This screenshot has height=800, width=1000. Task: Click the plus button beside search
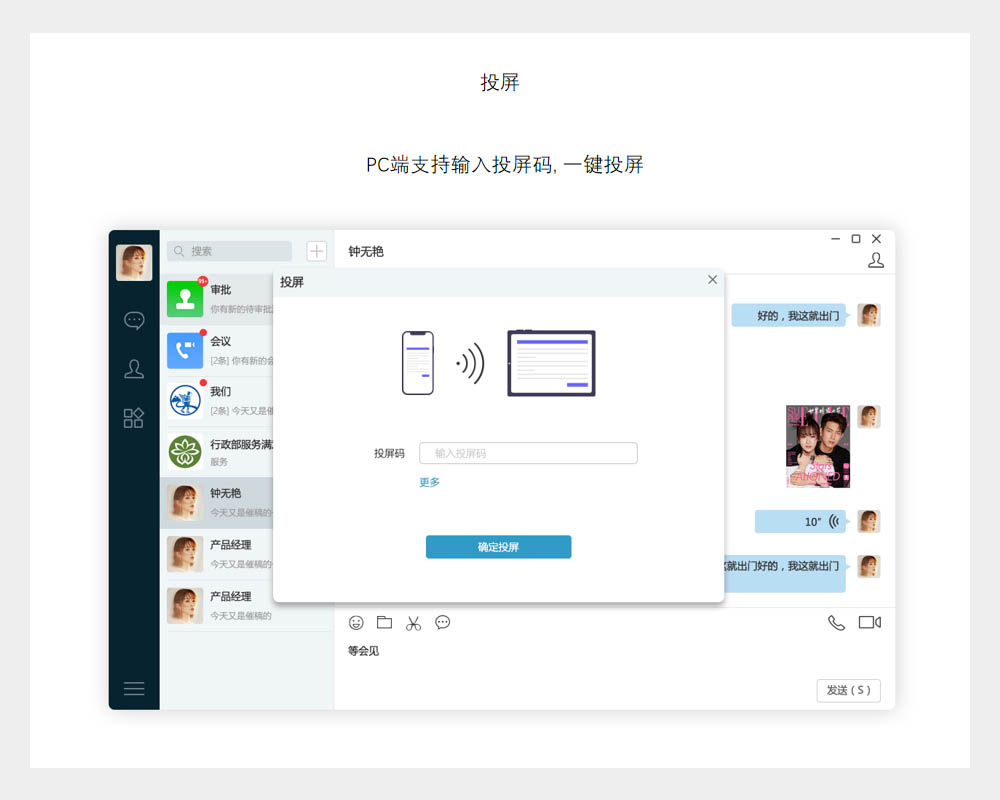click(x=316, y=251)
